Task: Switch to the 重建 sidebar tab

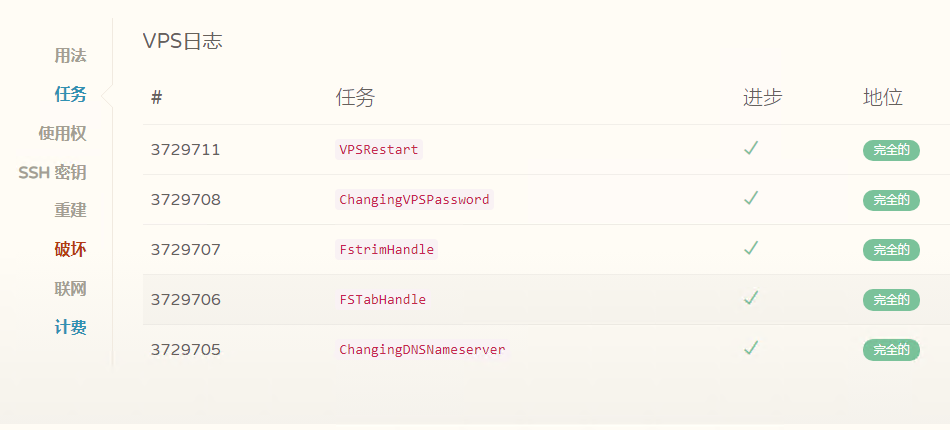Action: [x=70, y=211]
